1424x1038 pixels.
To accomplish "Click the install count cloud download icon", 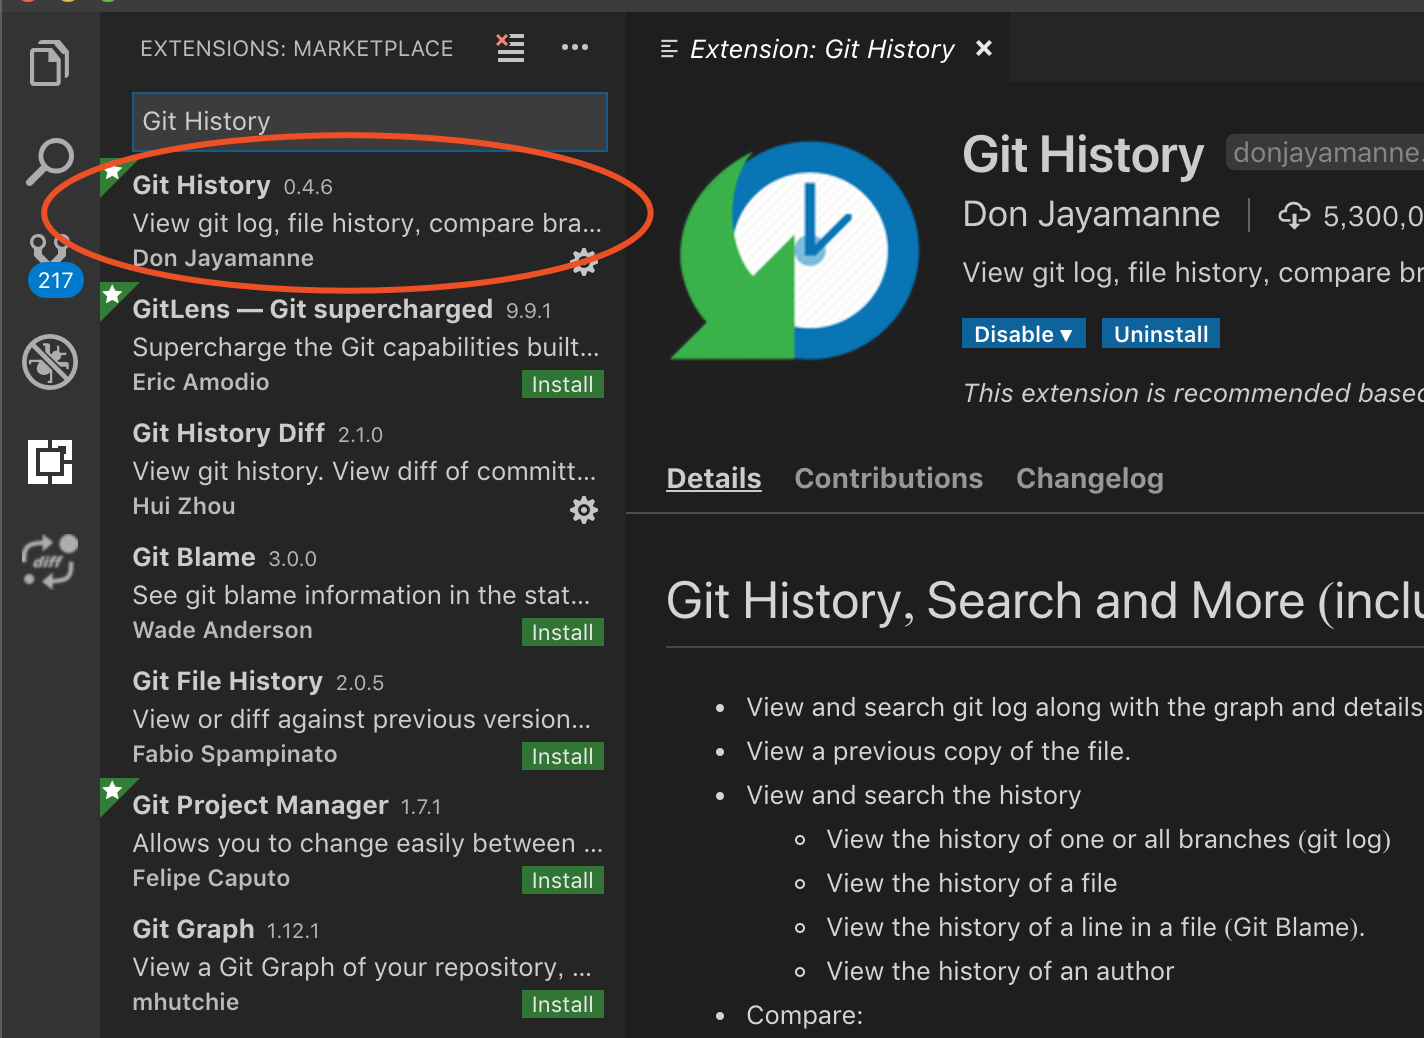I will (1294, 215).
